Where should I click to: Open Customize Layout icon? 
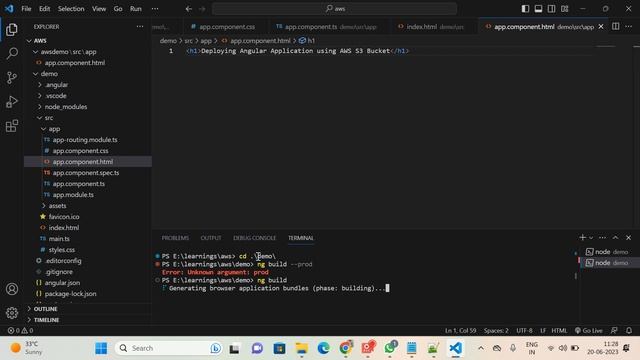point(564,9)
